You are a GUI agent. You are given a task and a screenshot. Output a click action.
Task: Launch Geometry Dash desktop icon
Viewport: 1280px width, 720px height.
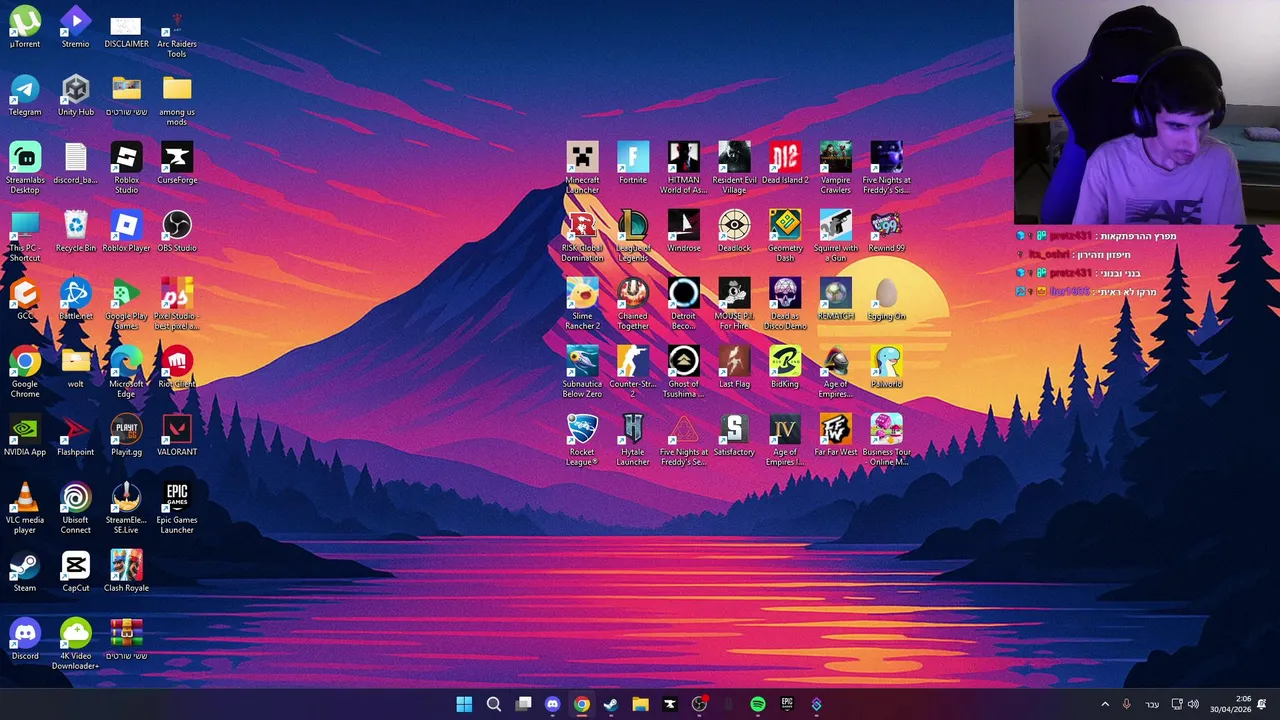click(785, 236)
